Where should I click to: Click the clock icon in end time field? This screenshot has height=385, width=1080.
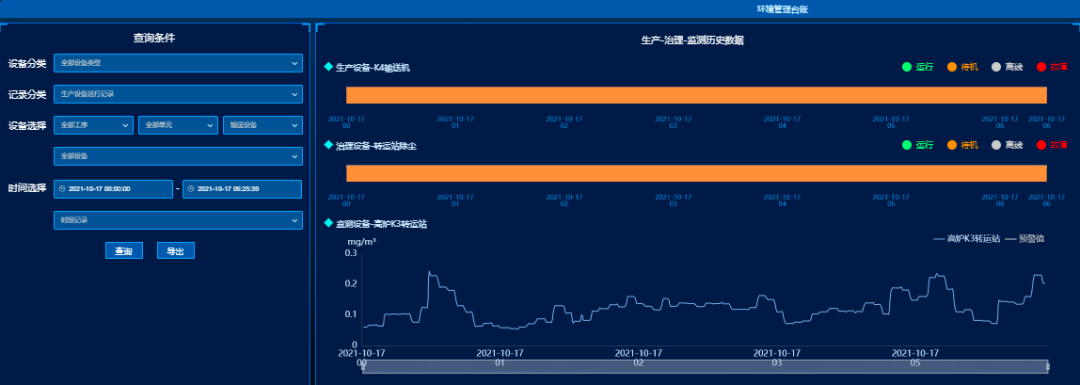pos(191,189)
